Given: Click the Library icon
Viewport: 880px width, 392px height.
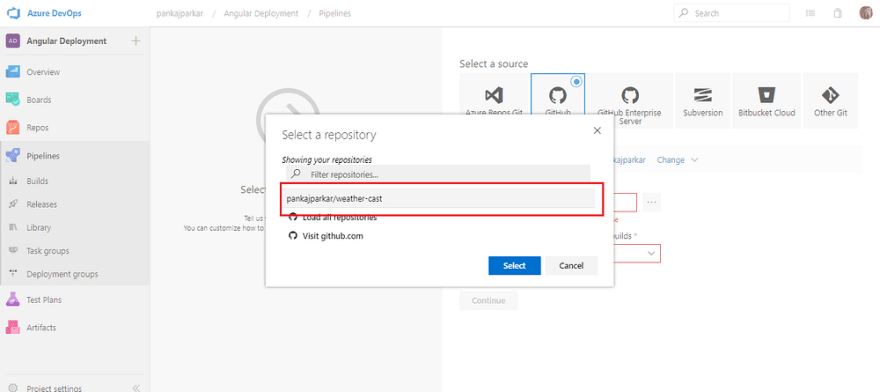Looking at the screenshot, I should pos(13,227).
